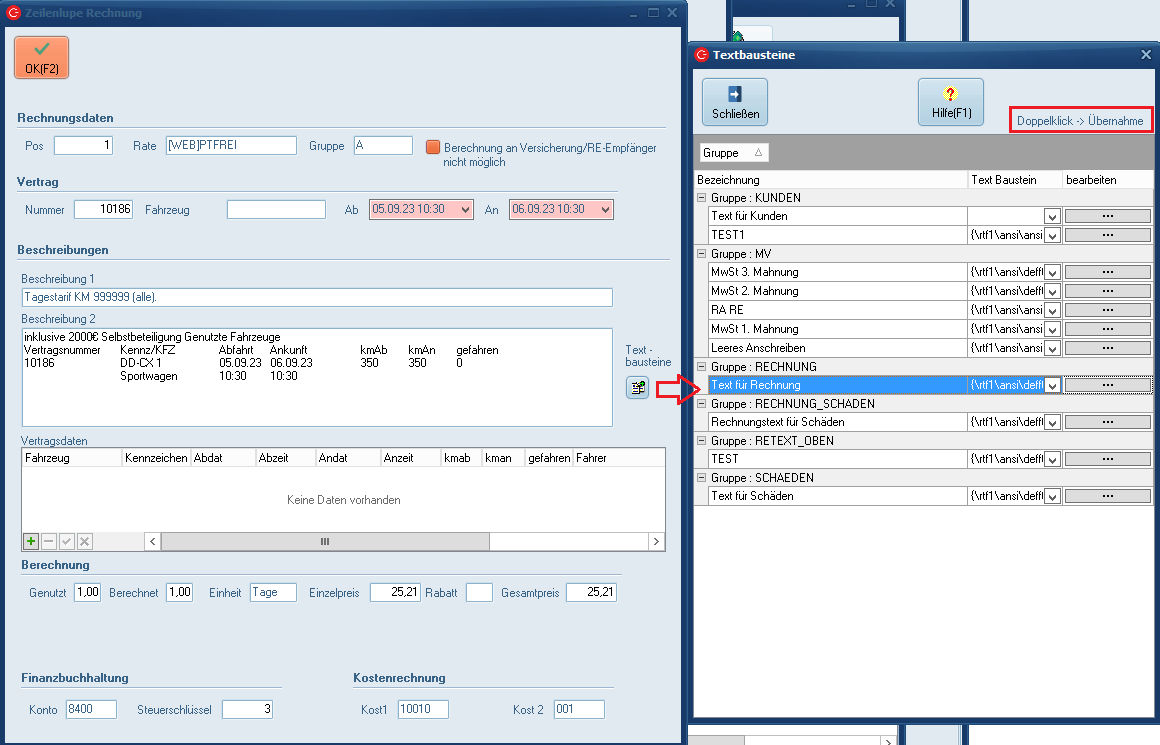This screenshot has height=745, width=1160.
Task: Collapse the Gruppe : MV group
Action: (702, 254)
